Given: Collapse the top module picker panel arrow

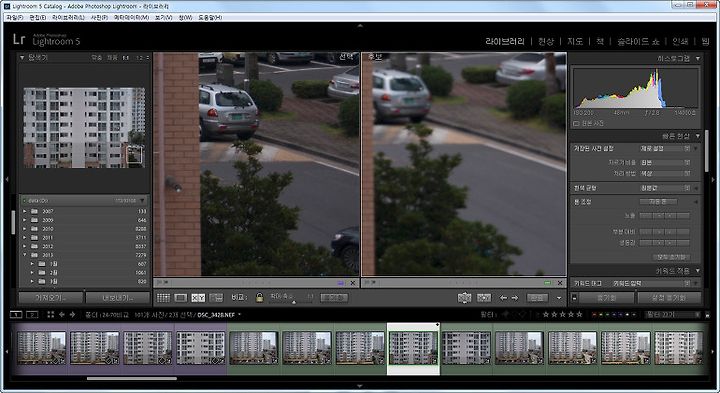Looking at the screenshot, I should 360,26.
